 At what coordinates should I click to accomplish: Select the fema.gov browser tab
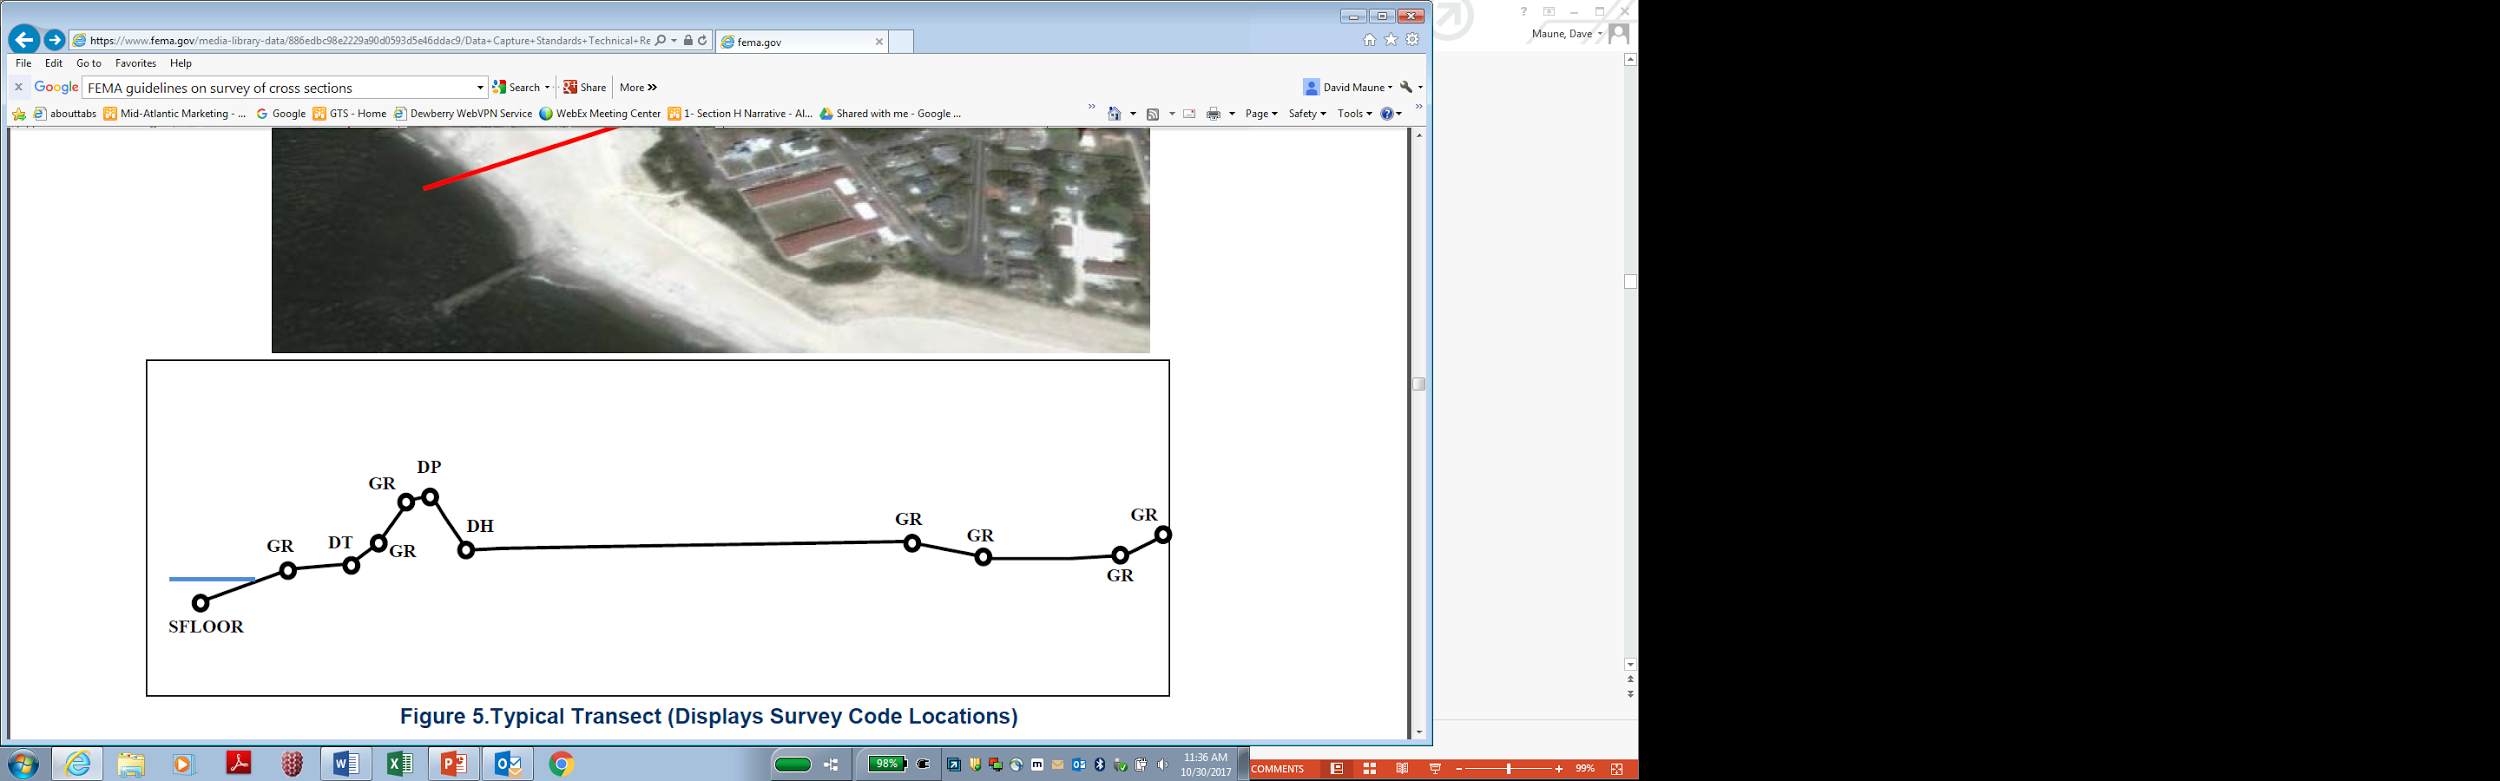[x=802, y=42]
